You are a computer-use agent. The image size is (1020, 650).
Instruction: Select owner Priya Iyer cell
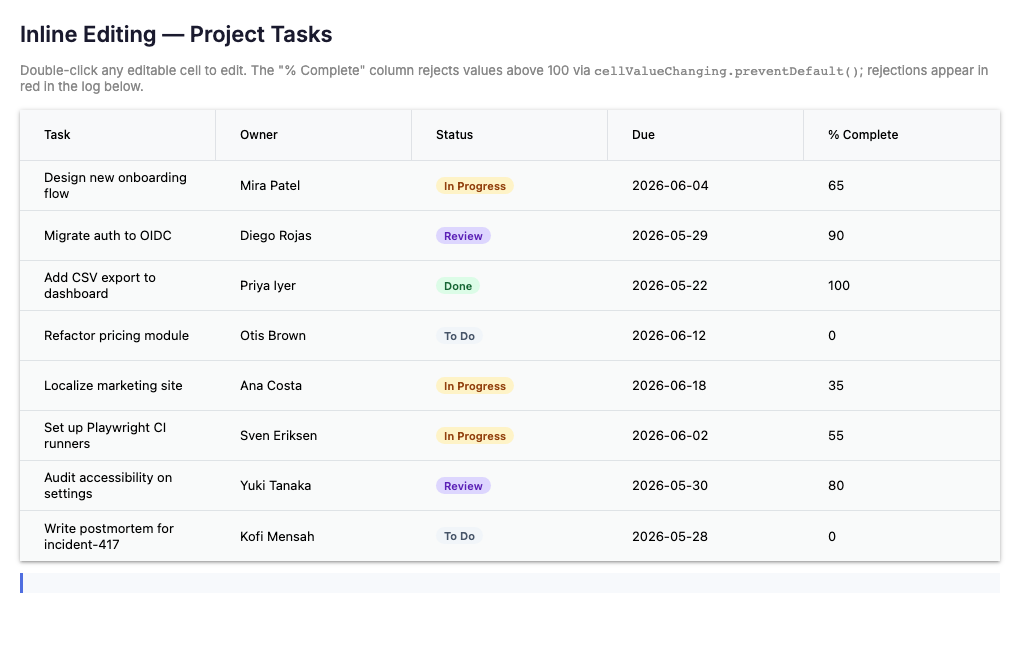click(x=314, y=286)
